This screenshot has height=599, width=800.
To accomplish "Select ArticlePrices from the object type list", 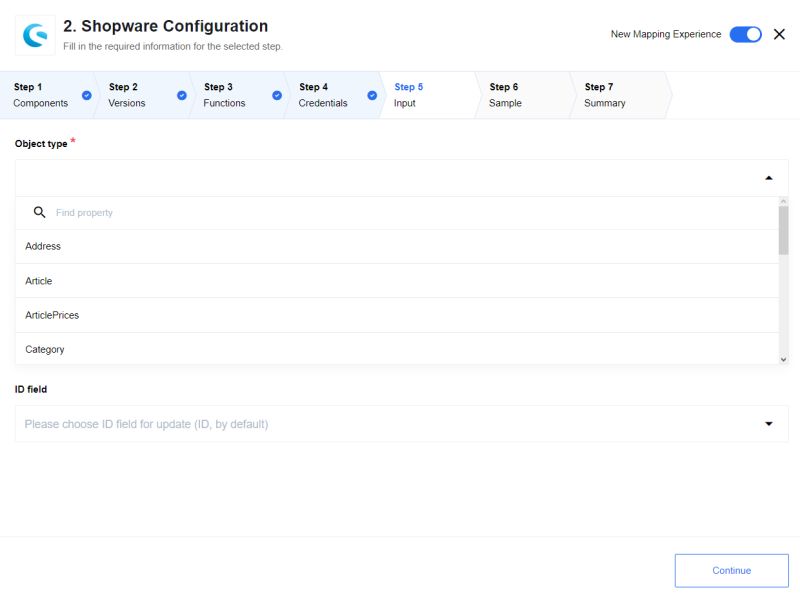I will 50,315.
